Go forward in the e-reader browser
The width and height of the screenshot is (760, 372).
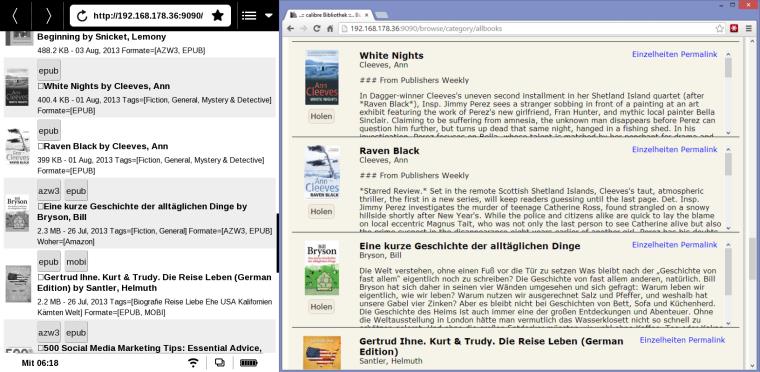click(x=48, y=16)
